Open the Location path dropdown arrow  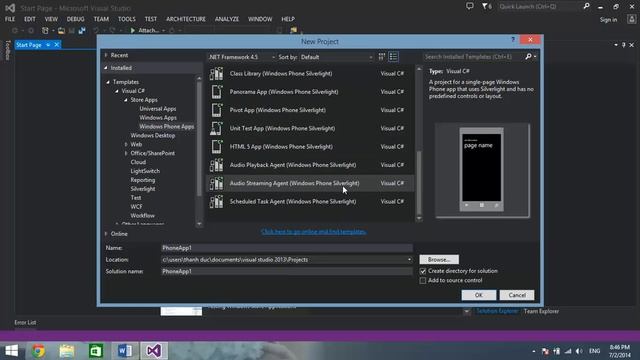click(409, 260)
